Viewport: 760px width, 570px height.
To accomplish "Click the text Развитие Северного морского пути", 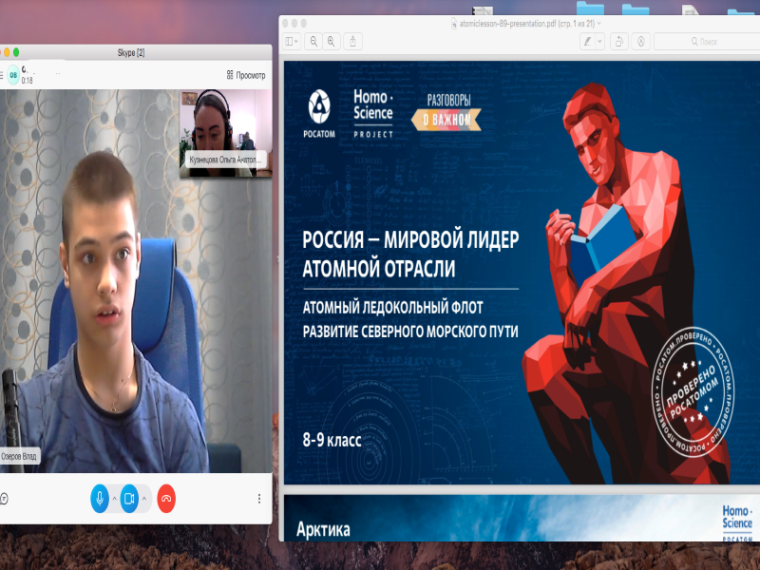I will [x=411, y=332].
